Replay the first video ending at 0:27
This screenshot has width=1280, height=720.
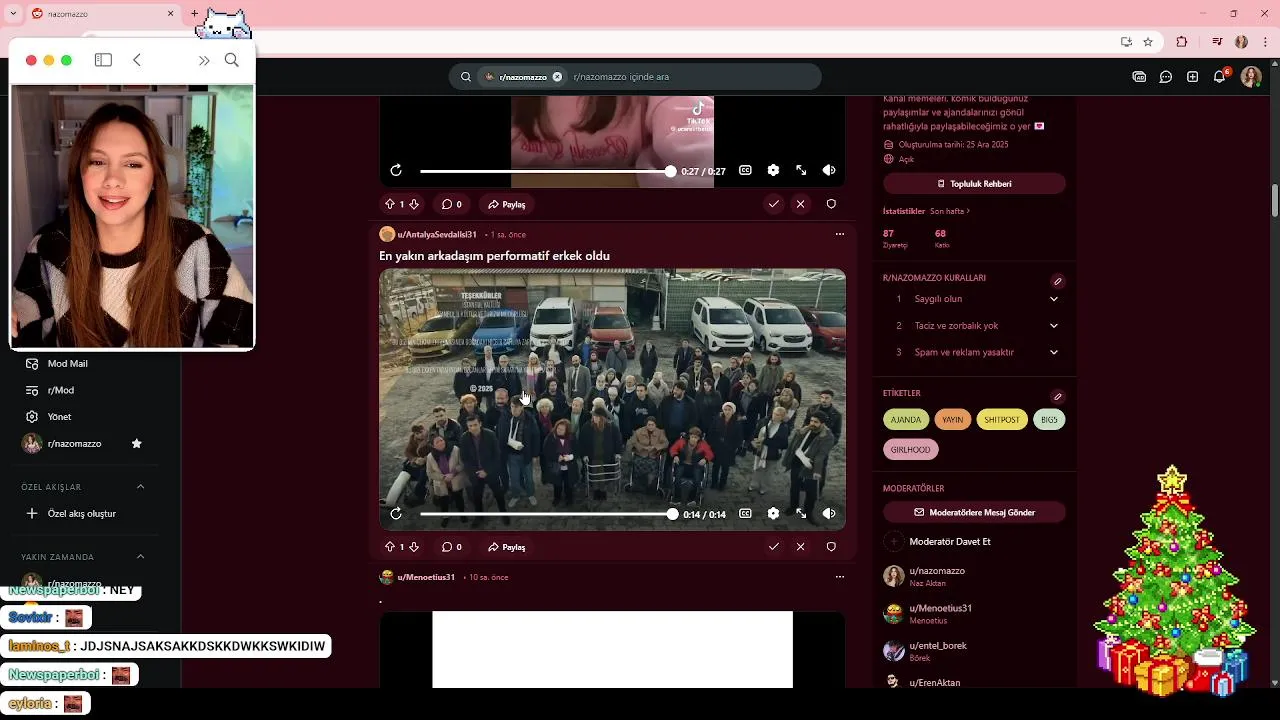pyautogui.click(x=396, y=170)
